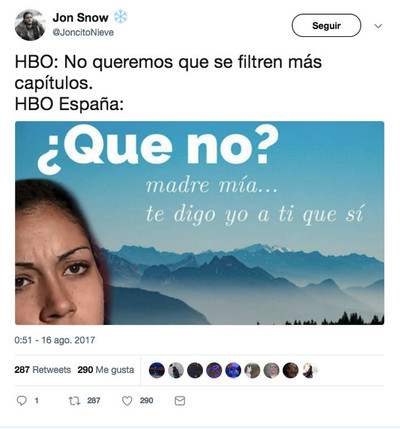Send tweet via envelope message icon

(180, 400)
